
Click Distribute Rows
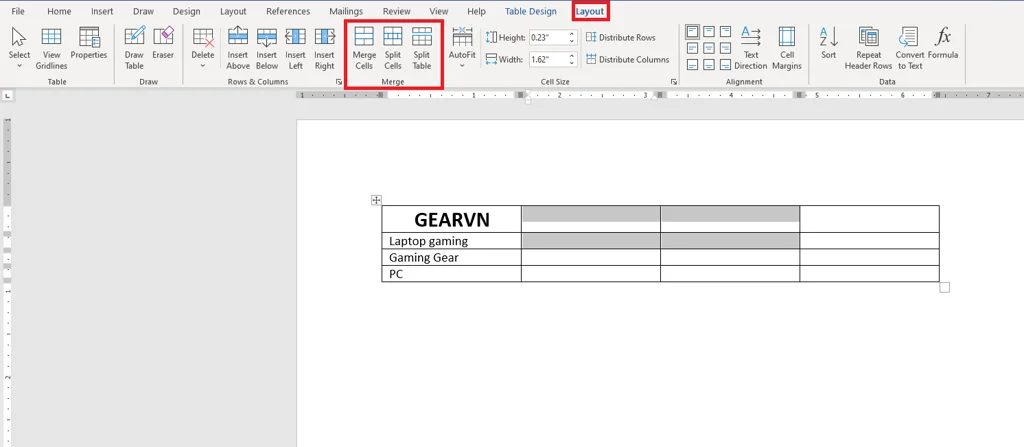pos(620,38)
